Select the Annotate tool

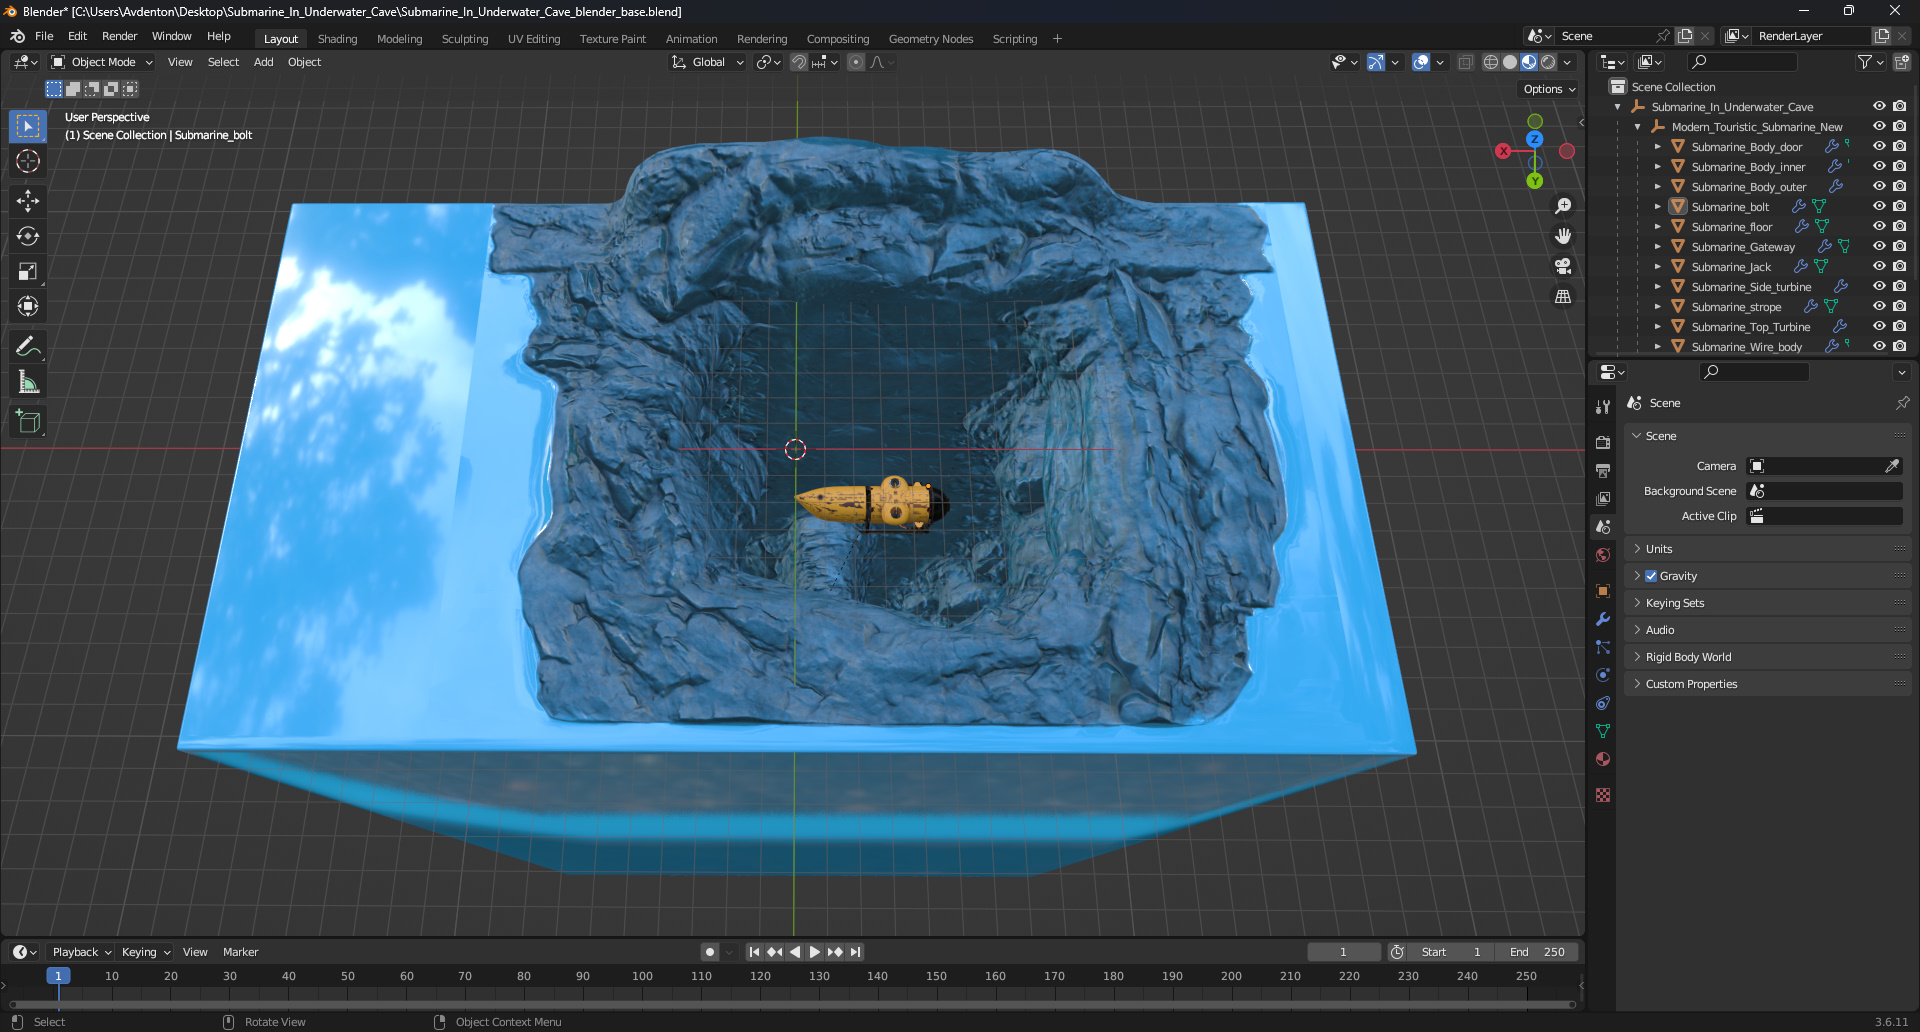pos(28,347)
